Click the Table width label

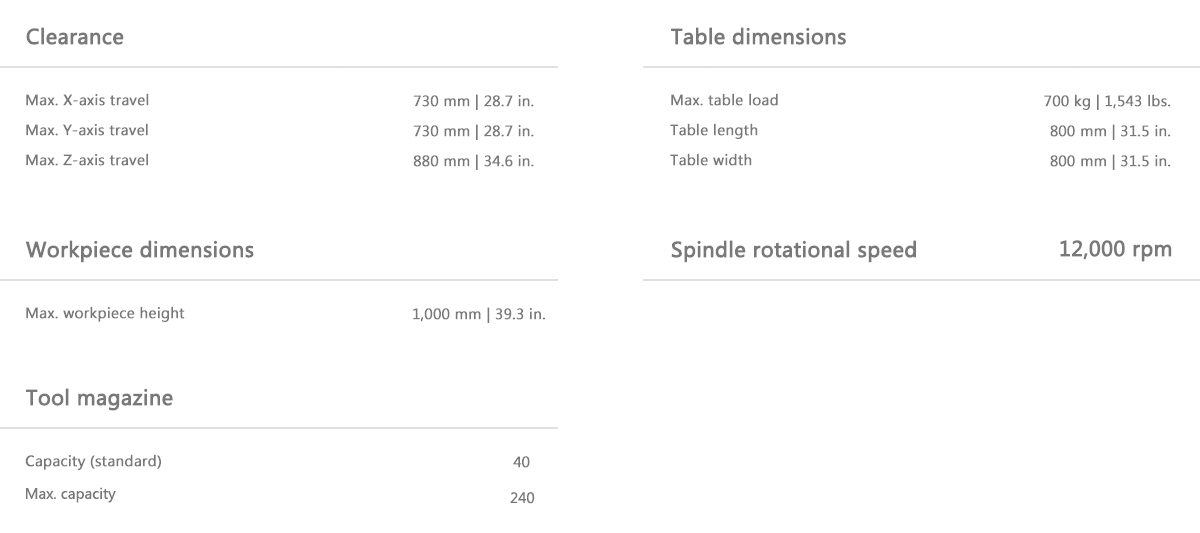click(711, 160)
